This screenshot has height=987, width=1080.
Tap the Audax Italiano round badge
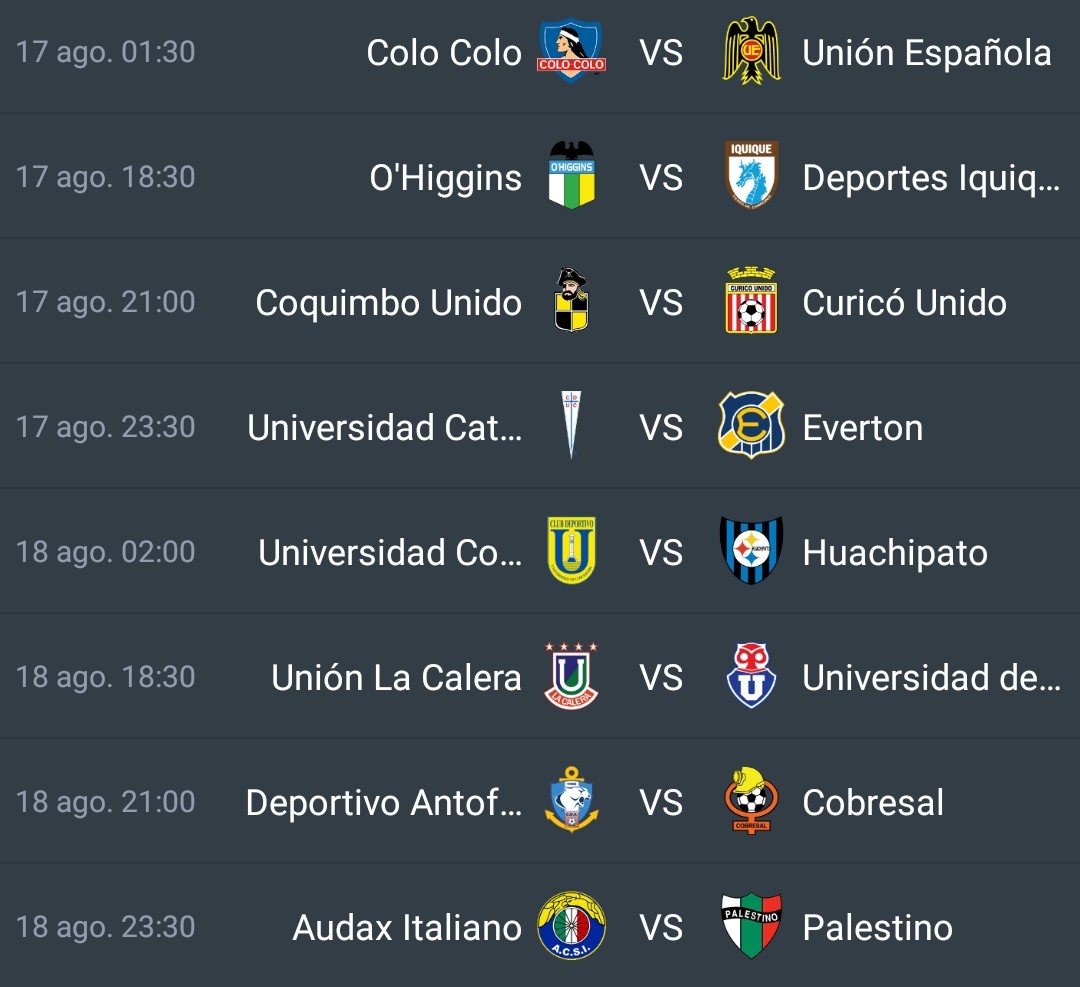point(571,926)
